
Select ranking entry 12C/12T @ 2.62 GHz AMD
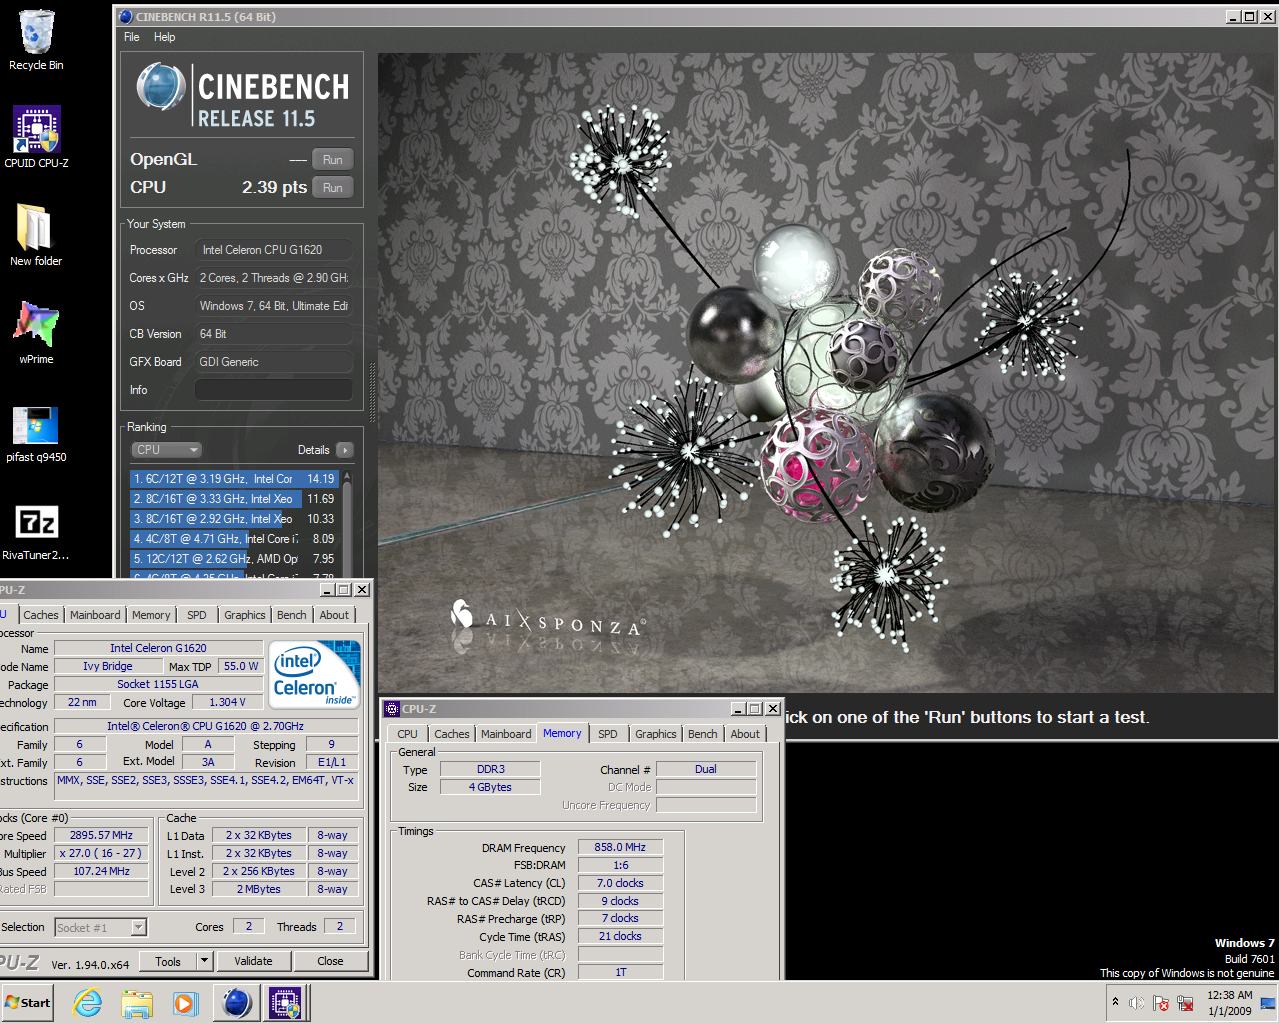click(x=235, y=559)
